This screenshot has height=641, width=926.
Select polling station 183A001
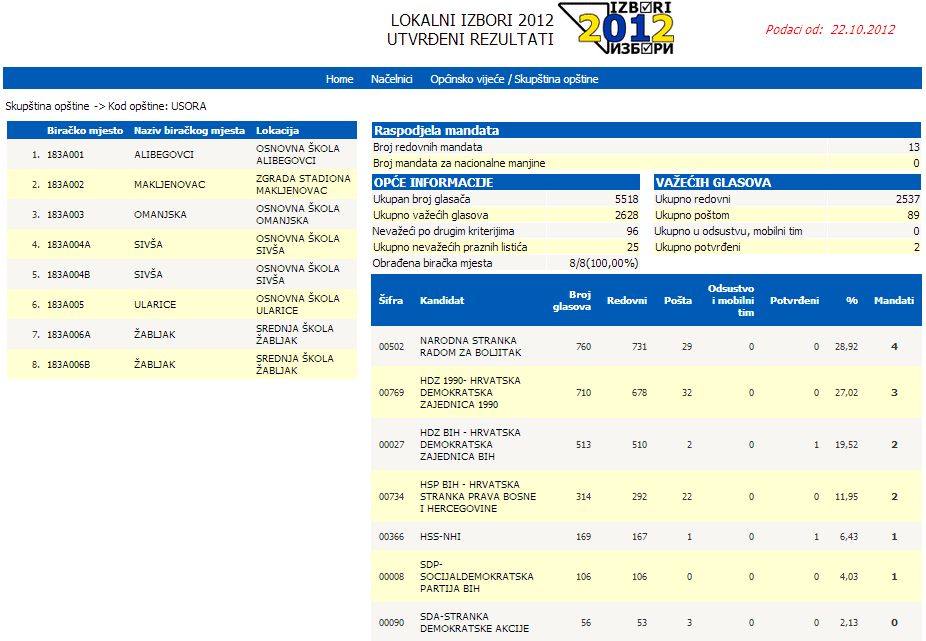pyautogui.click(x=66, y=155)
